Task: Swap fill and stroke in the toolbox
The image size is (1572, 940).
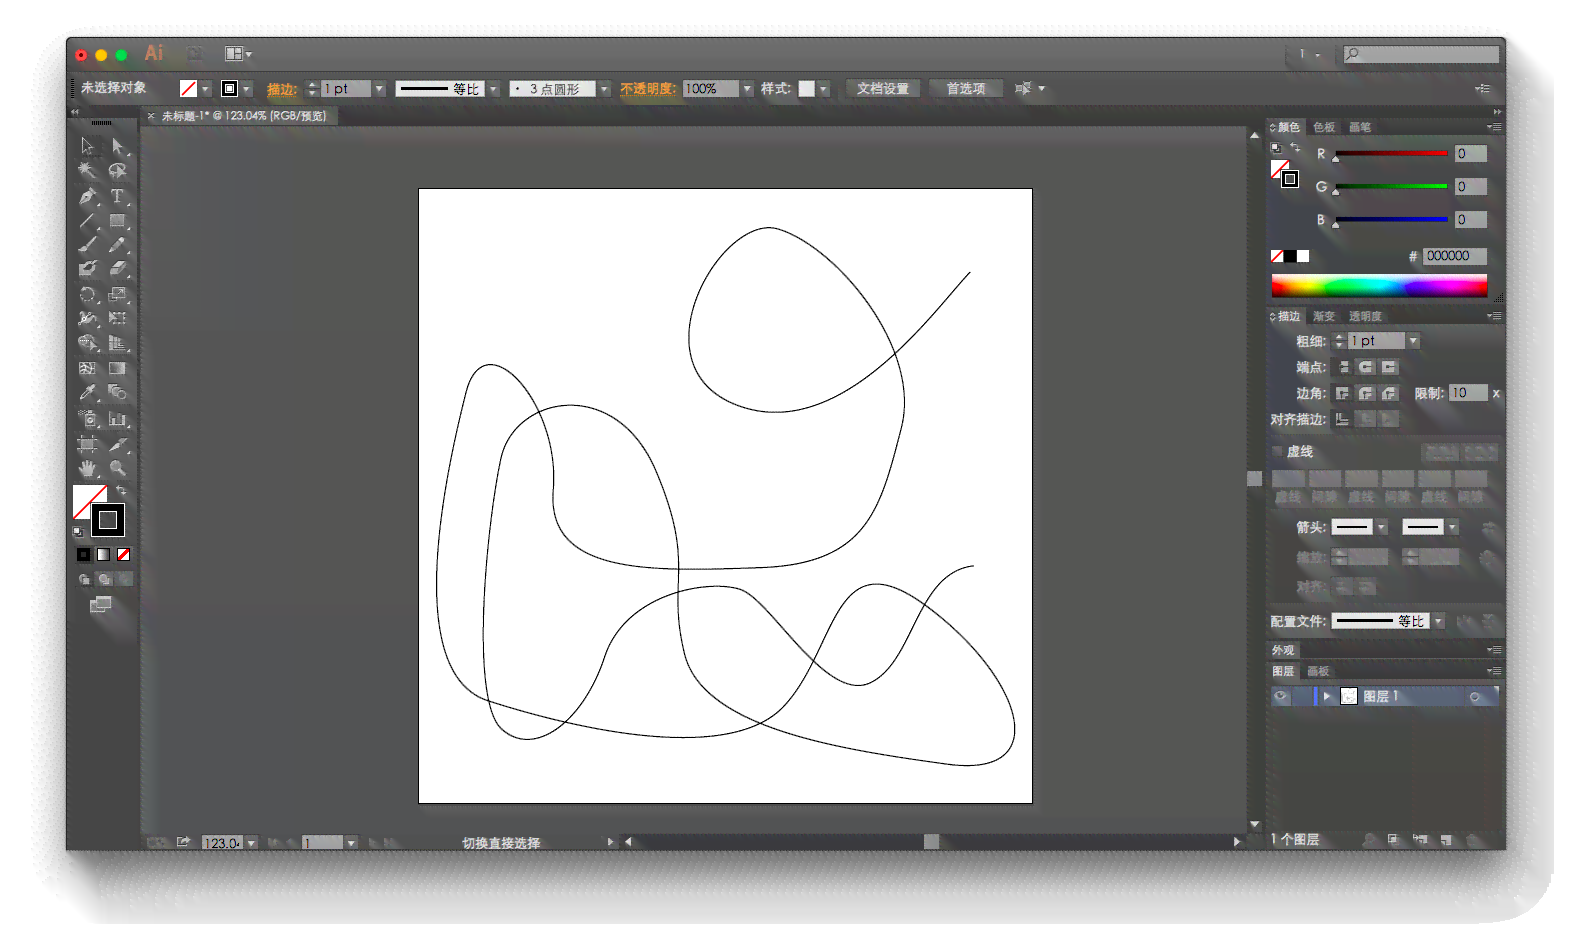Action: coord(121,490)
